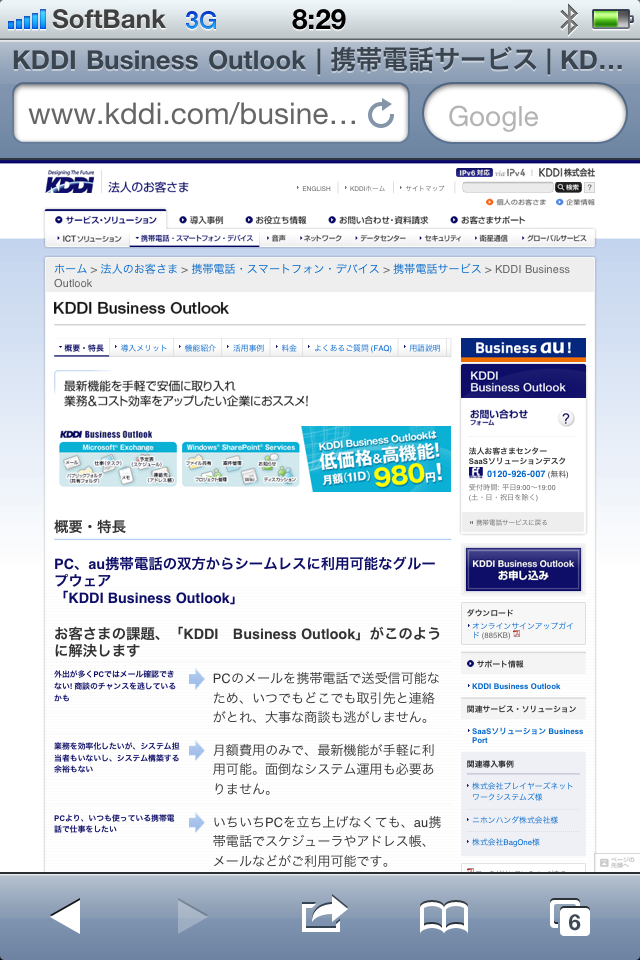Open 導入事例 menu item
Viewport: 640px width, 960px height.
pos(201,220)
